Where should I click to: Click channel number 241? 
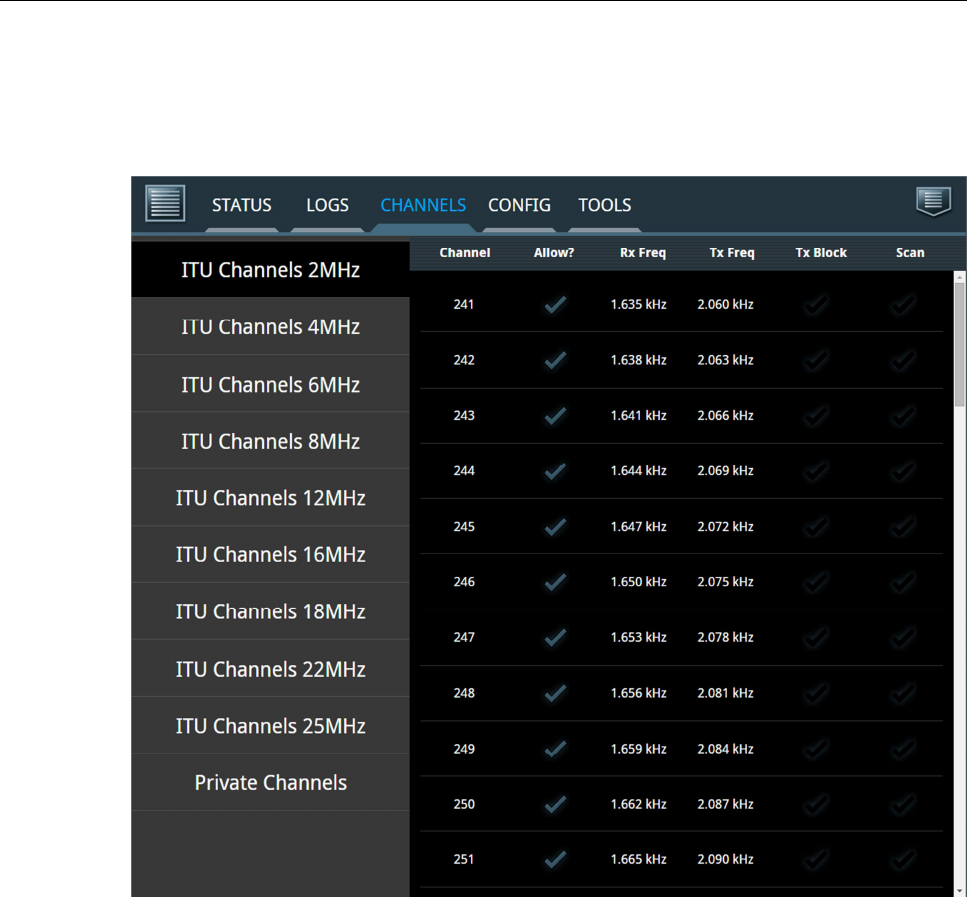464,304
